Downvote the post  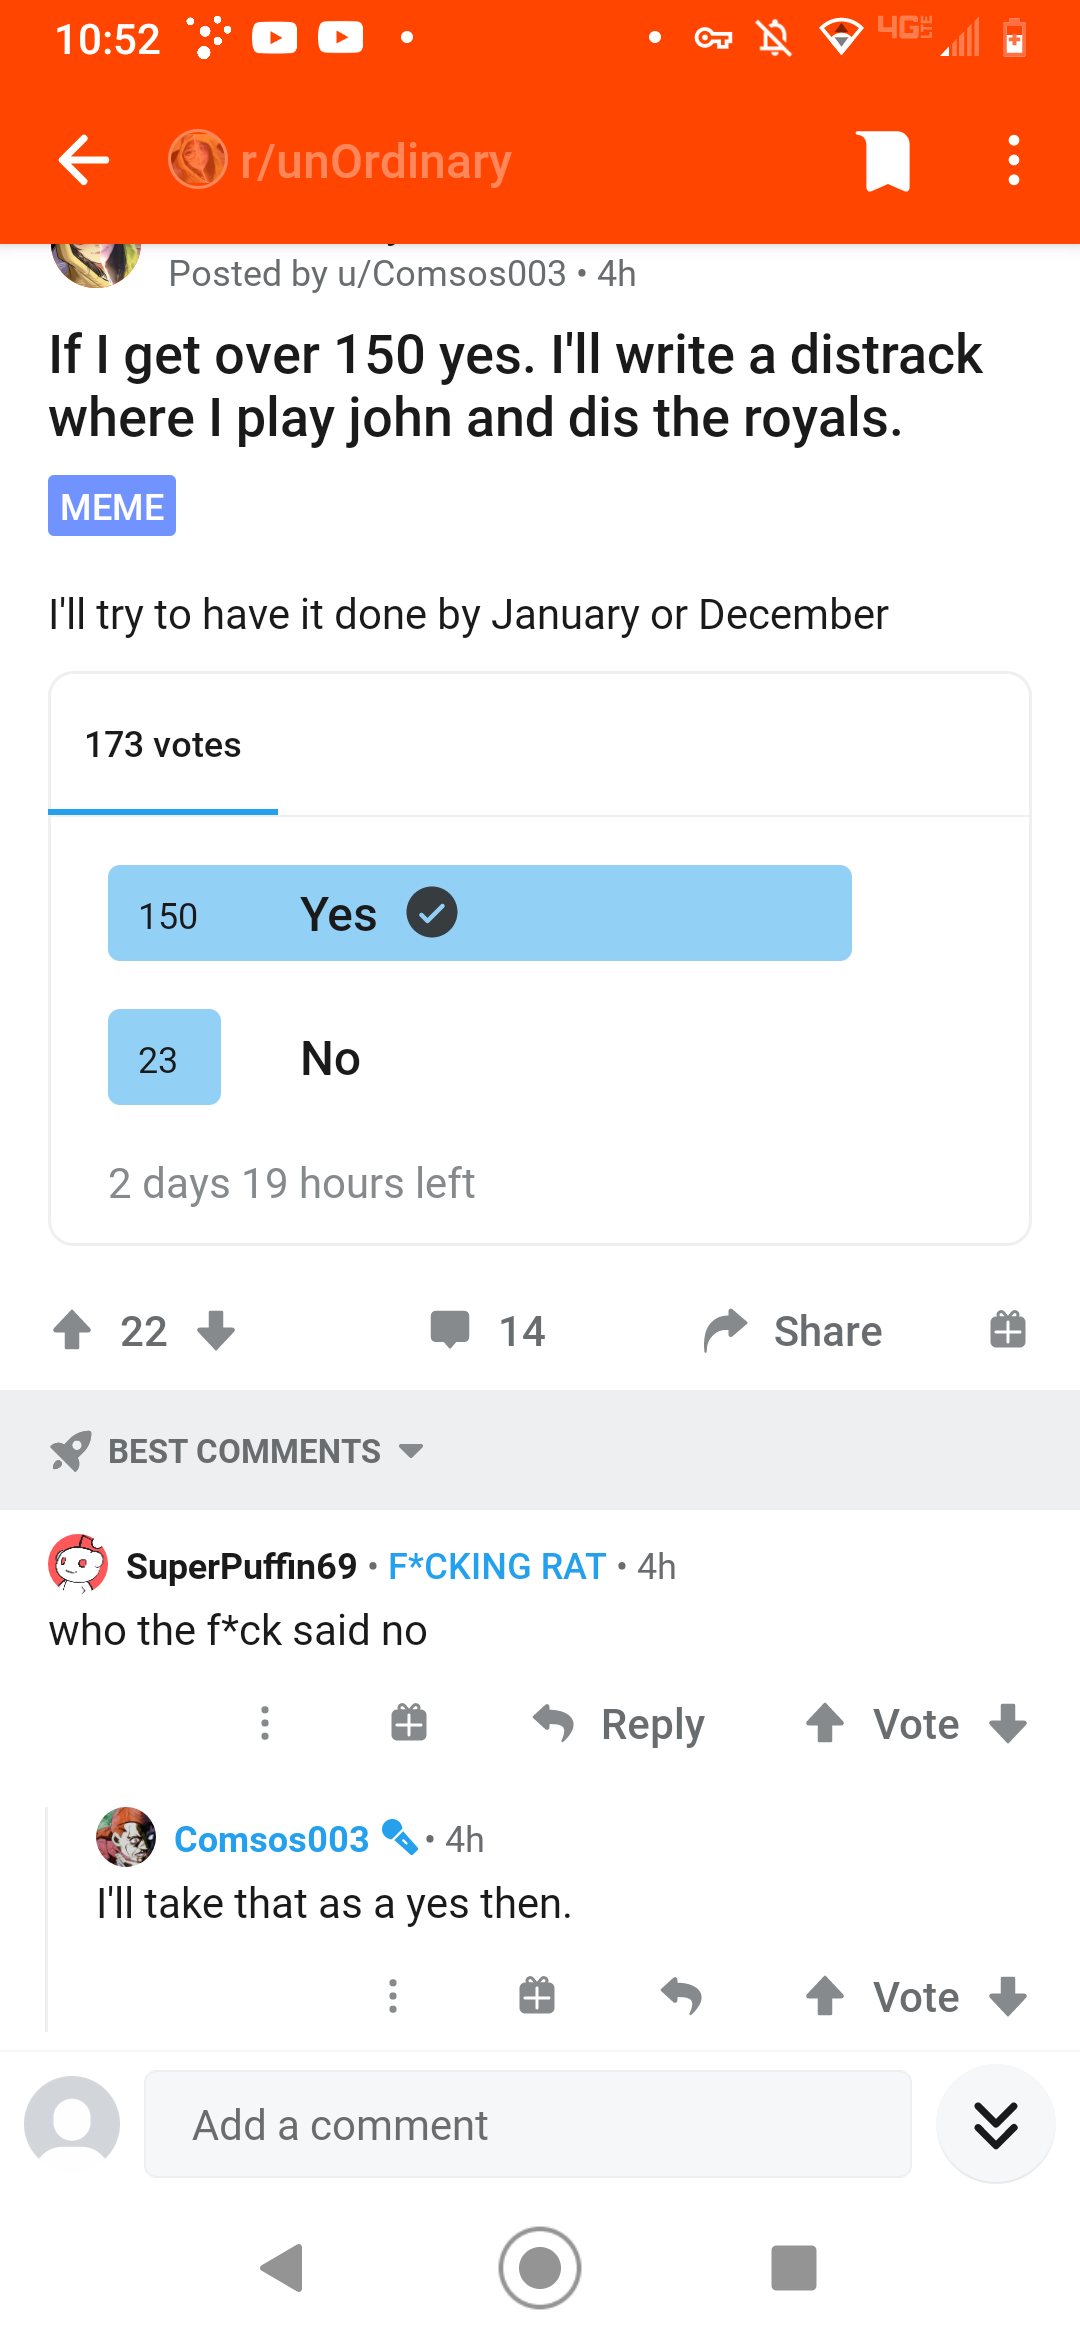tap(216, 1331)
